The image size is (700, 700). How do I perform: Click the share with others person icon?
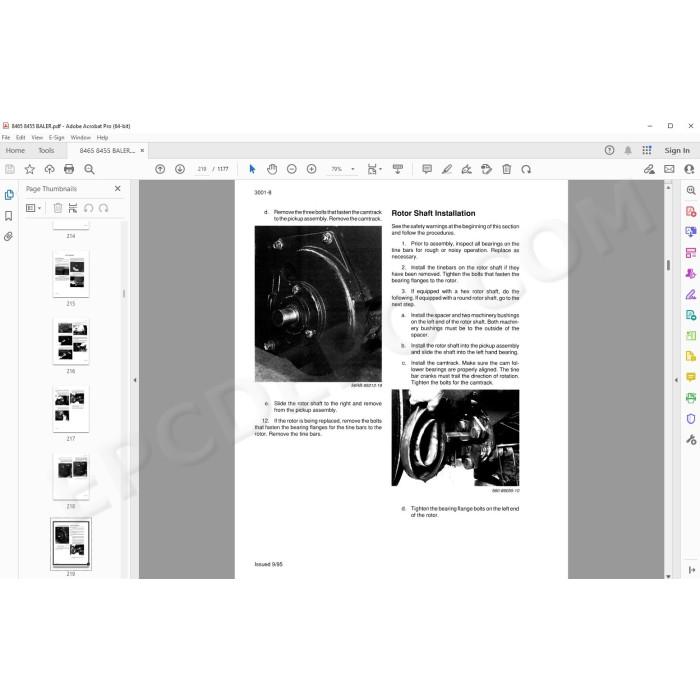[689, 169]
